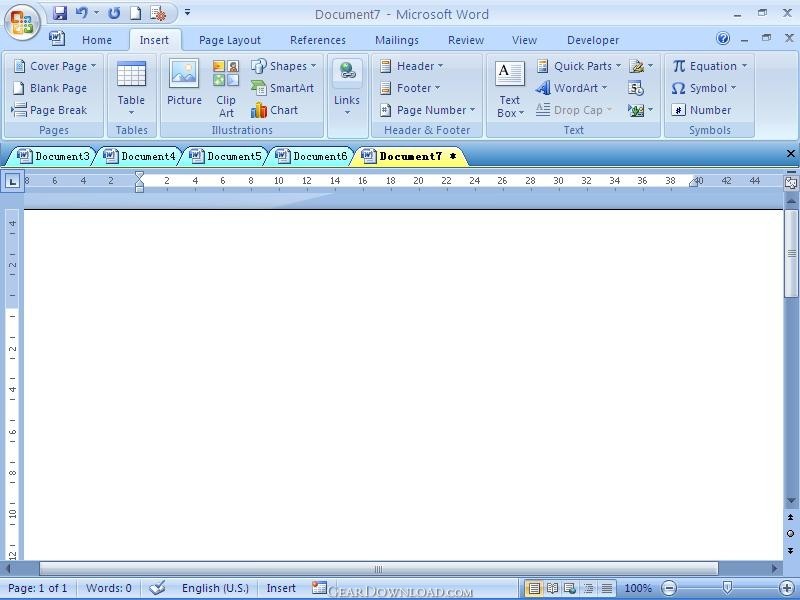Insert Clip Art

(x=226, y=89)
